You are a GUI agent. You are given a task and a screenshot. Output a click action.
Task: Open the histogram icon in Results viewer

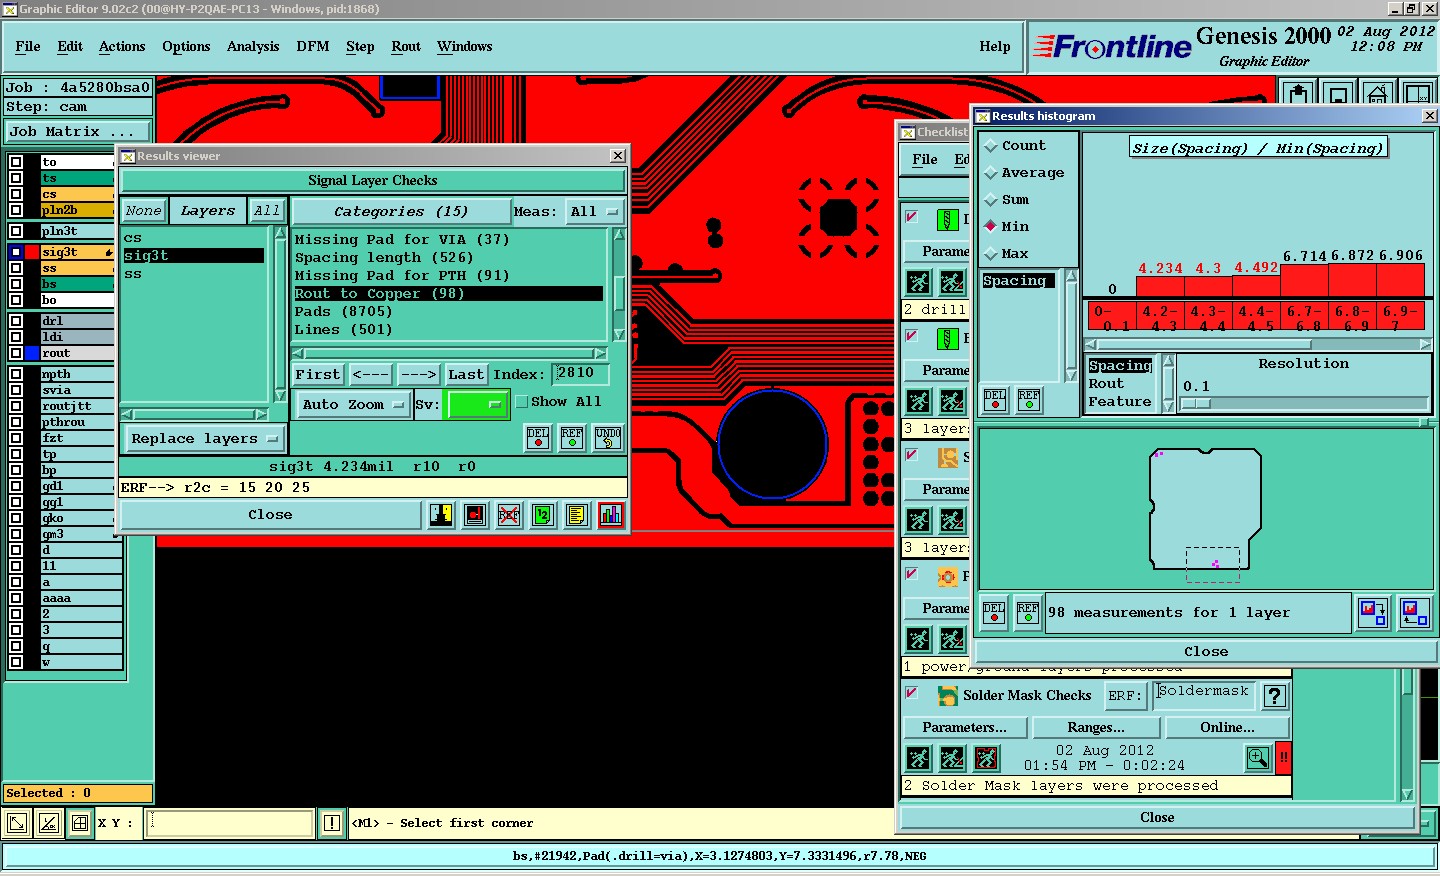[x=610, y=515]
